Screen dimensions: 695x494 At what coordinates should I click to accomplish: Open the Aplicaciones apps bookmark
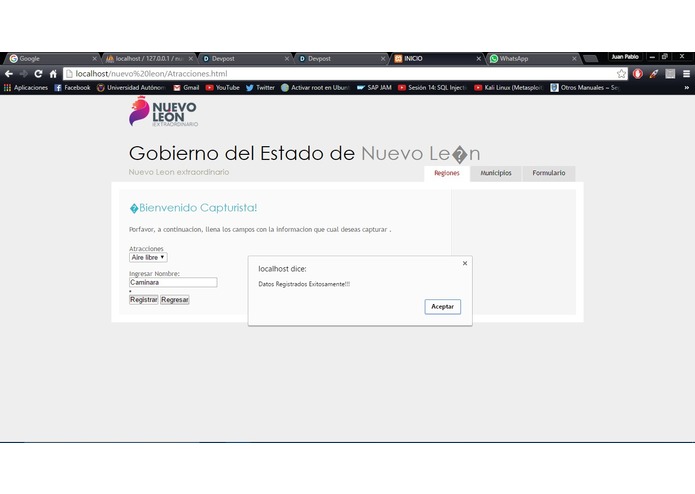click(26, 88)
